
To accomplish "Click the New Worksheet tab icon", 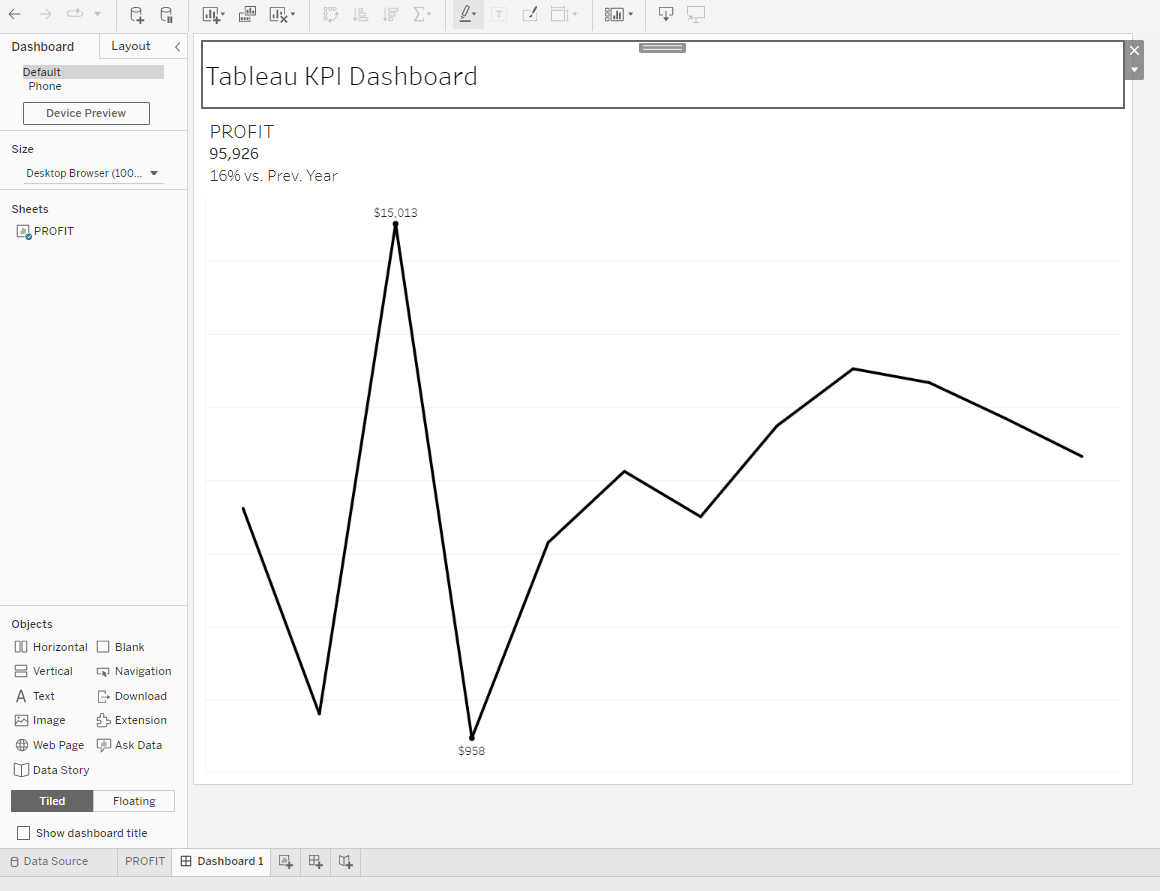I will tap(286, 861).
